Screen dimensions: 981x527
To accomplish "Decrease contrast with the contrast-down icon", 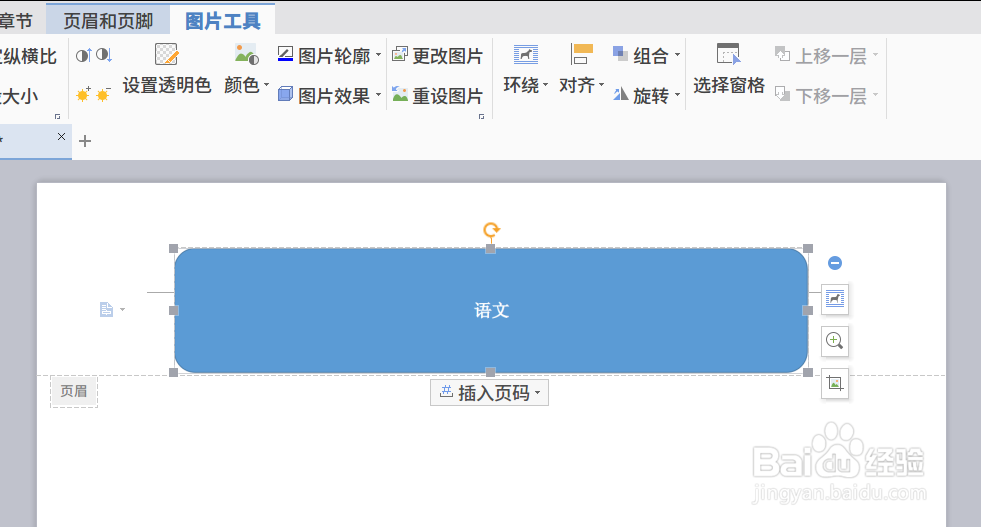I will tap(104, 55).
